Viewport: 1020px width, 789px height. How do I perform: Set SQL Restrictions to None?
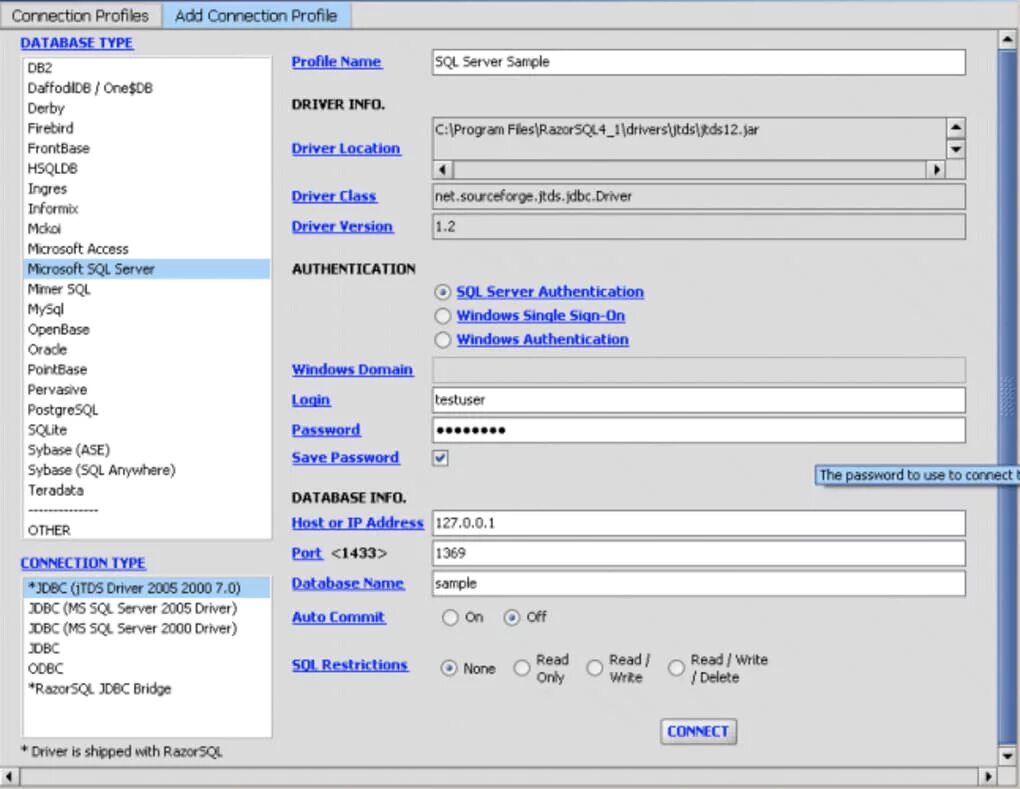tap(449, 668)
